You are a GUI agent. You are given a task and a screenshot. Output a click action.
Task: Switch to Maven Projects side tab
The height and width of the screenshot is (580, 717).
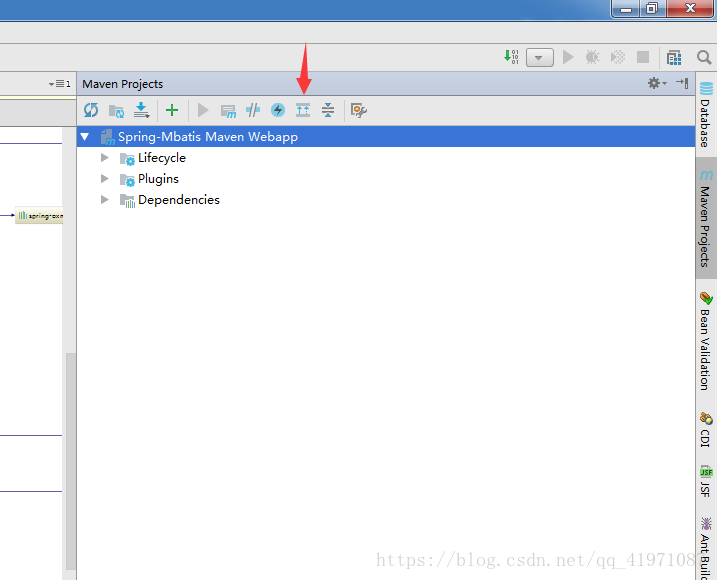(706, 218)
